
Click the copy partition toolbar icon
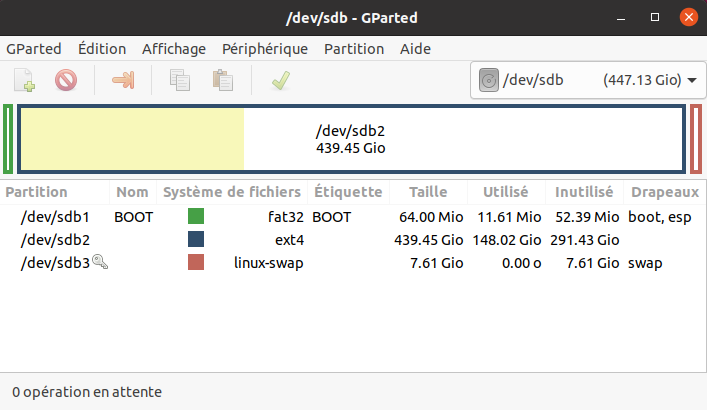point(180,80)
